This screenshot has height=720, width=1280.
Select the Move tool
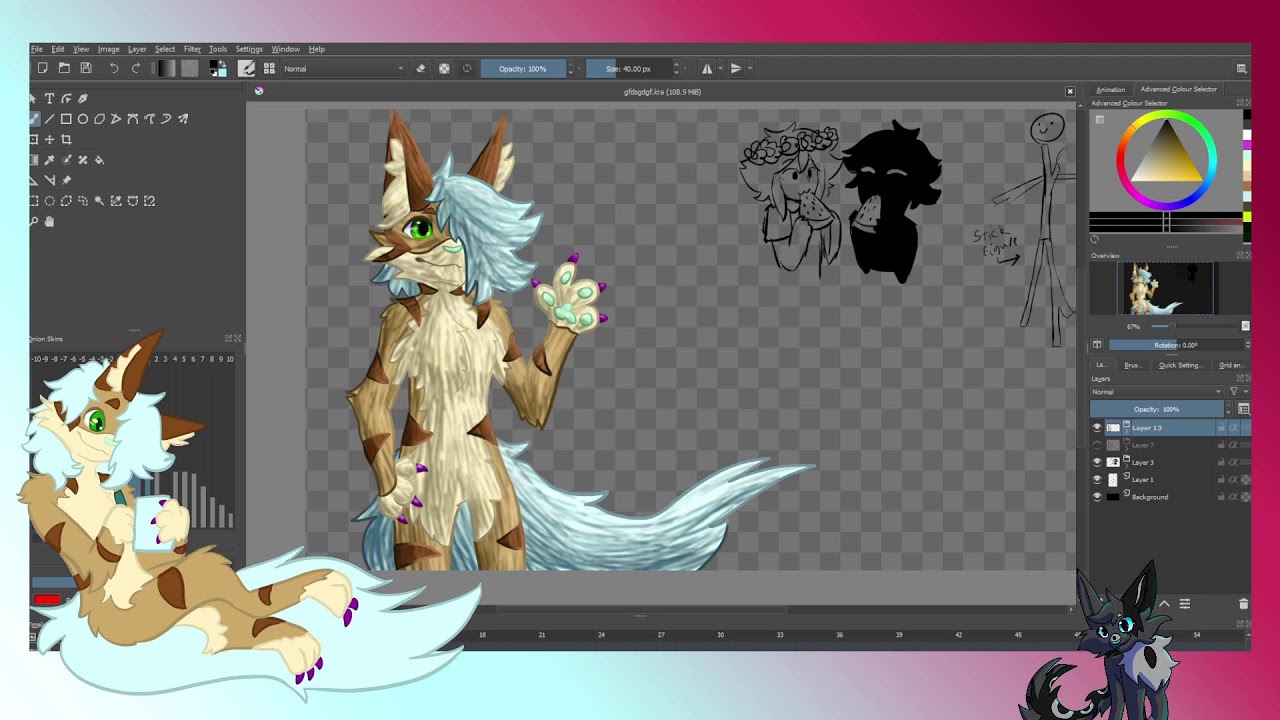(49, 139)
